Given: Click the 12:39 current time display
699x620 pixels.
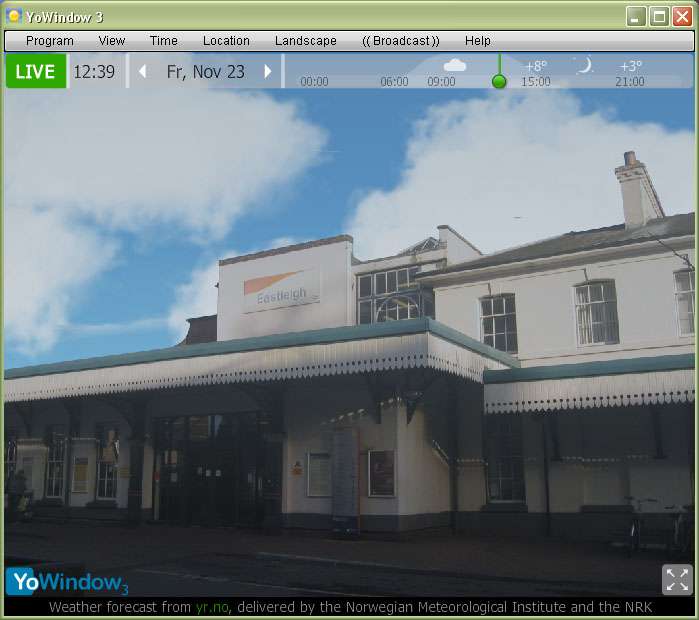Looking at the screenshot, I should tap(94, 71).
